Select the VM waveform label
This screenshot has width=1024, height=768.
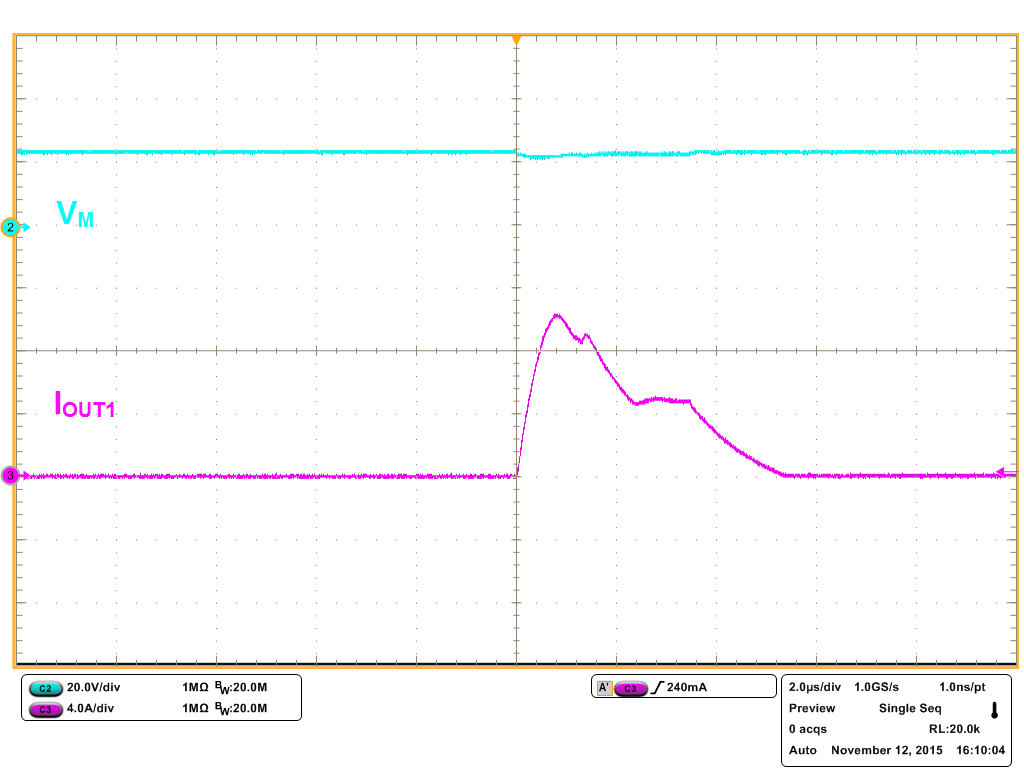[x=73, y=214]
